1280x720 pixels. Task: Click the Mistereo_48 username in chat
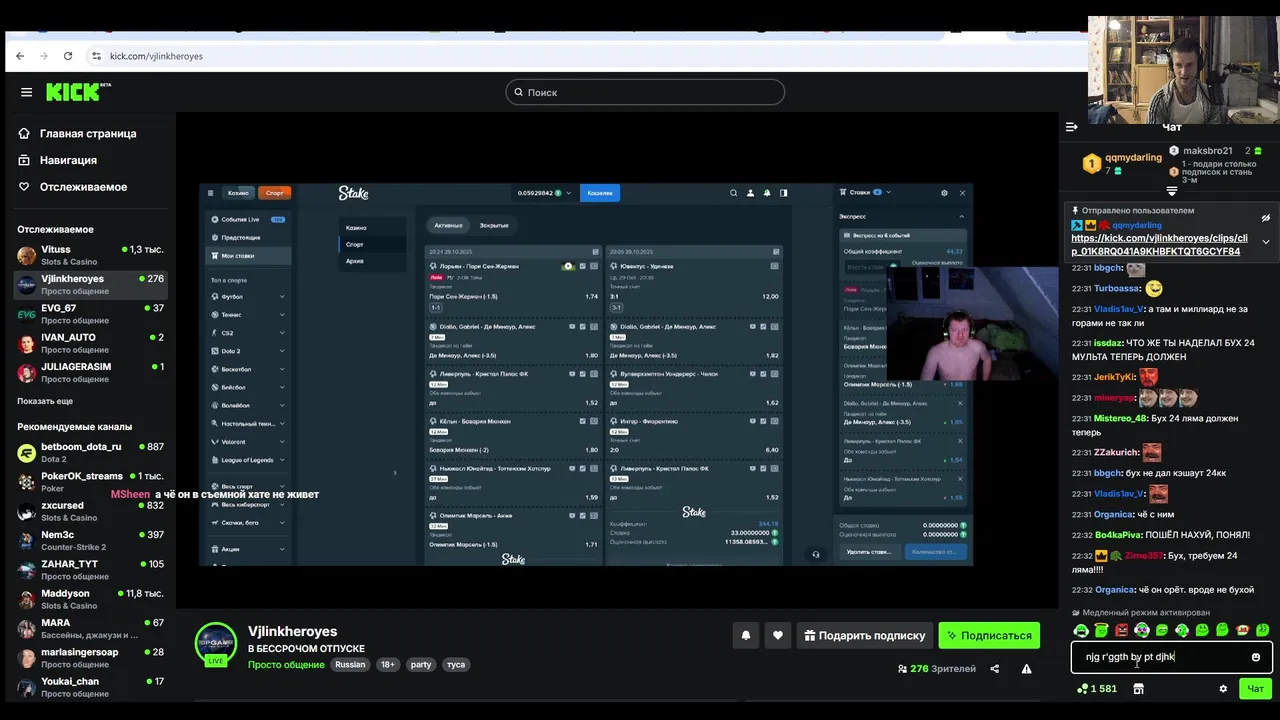[x=1120, y=418]
